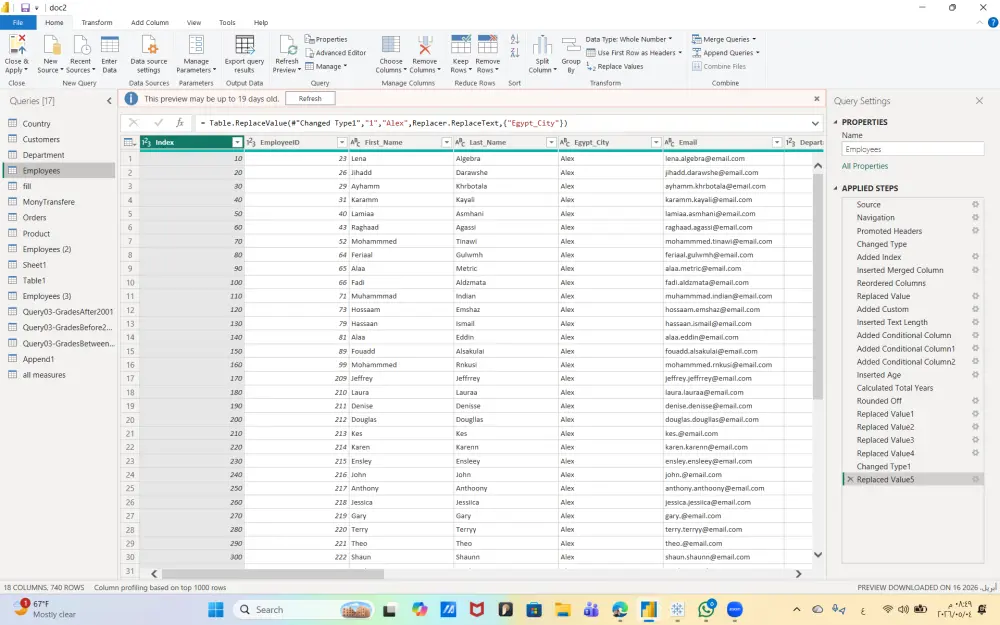The height and width of the screenshot is (625, 1000).
Task: Click the Choose Columns icon
Action: point(391,46)
